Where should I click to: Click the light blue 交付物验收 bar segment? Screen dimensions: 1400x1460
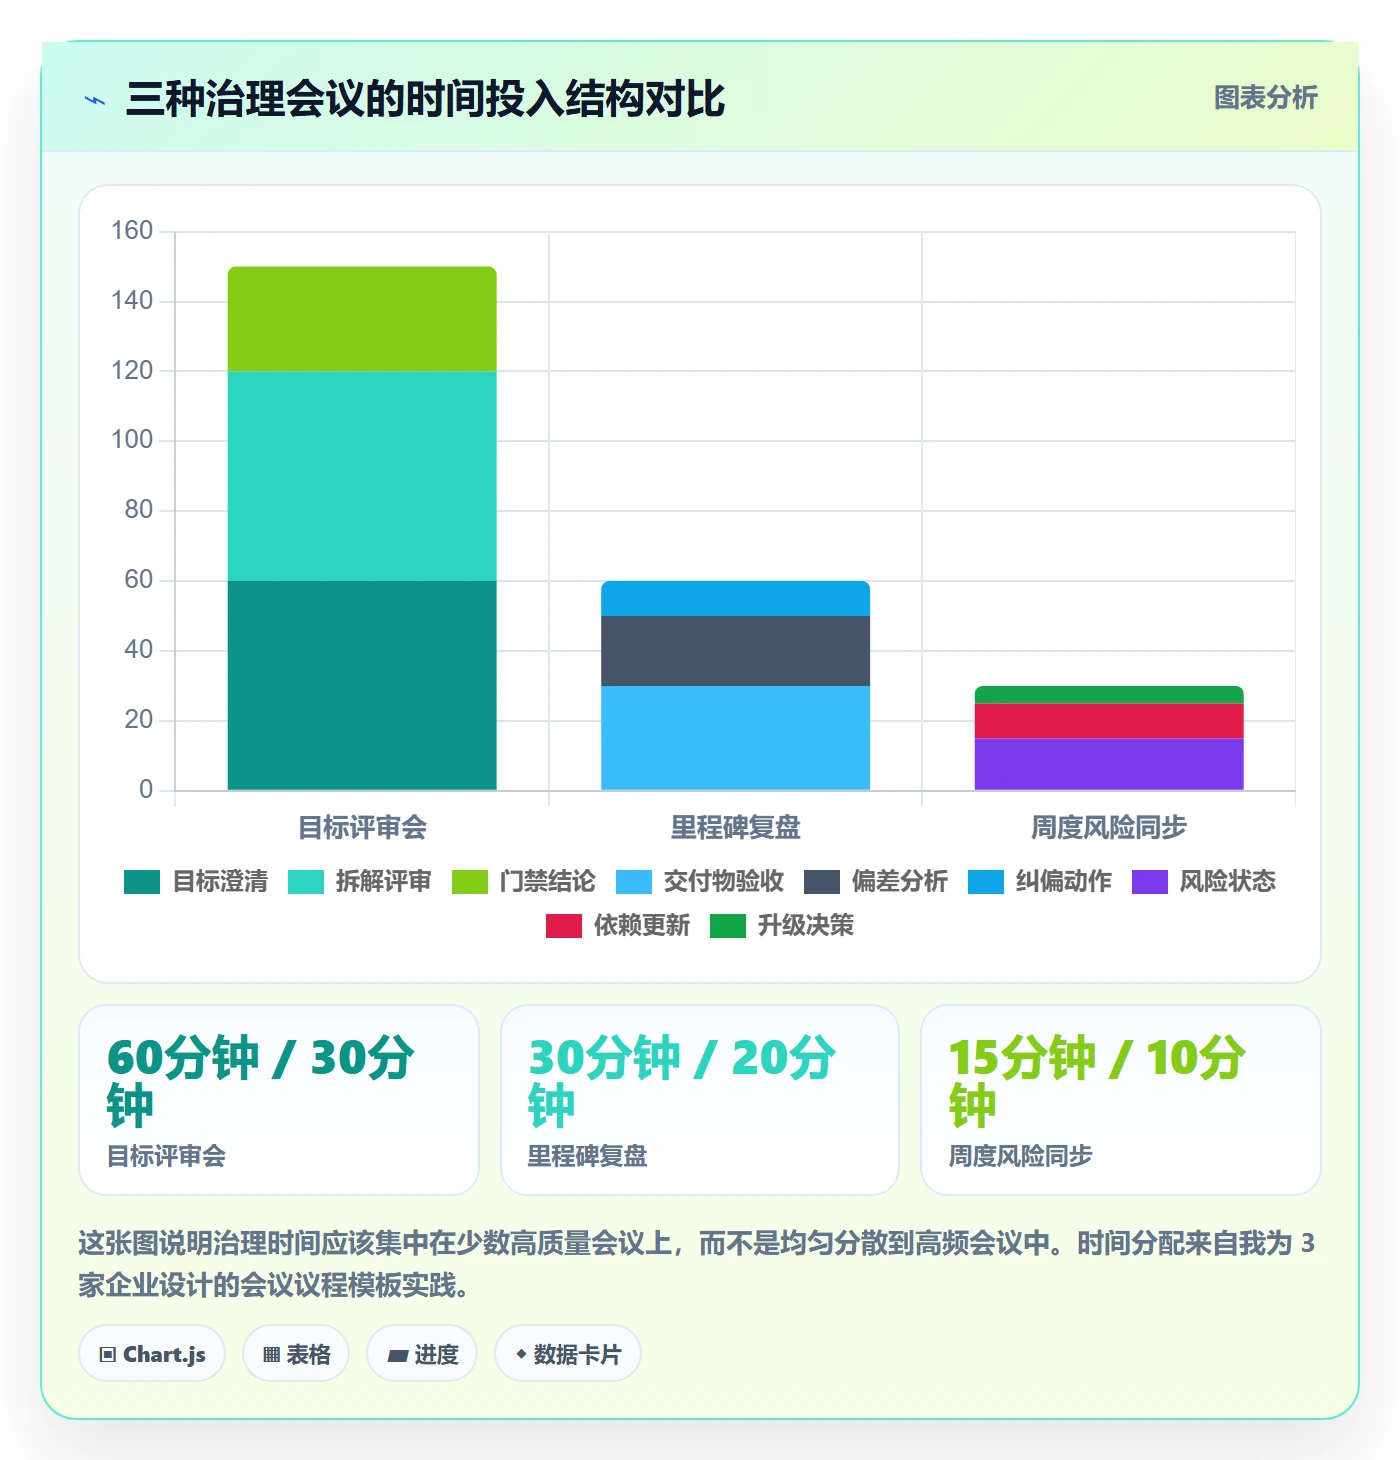735,738
